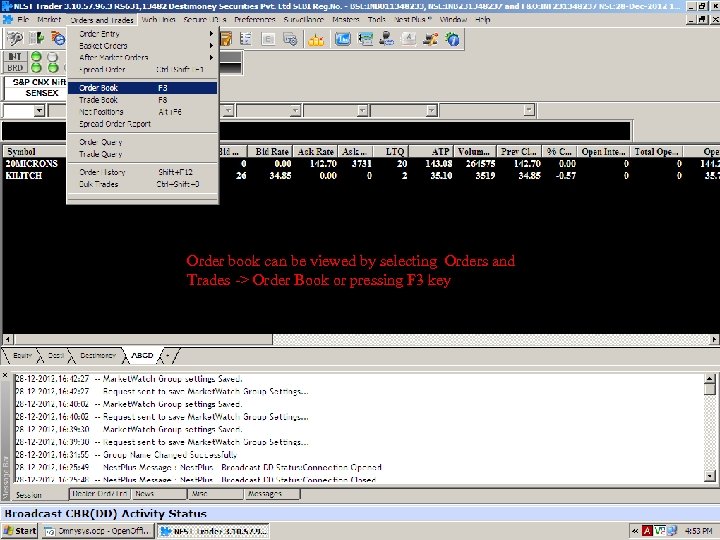Click the toolbar icon with the green arrow

click(x=36, y=39)
